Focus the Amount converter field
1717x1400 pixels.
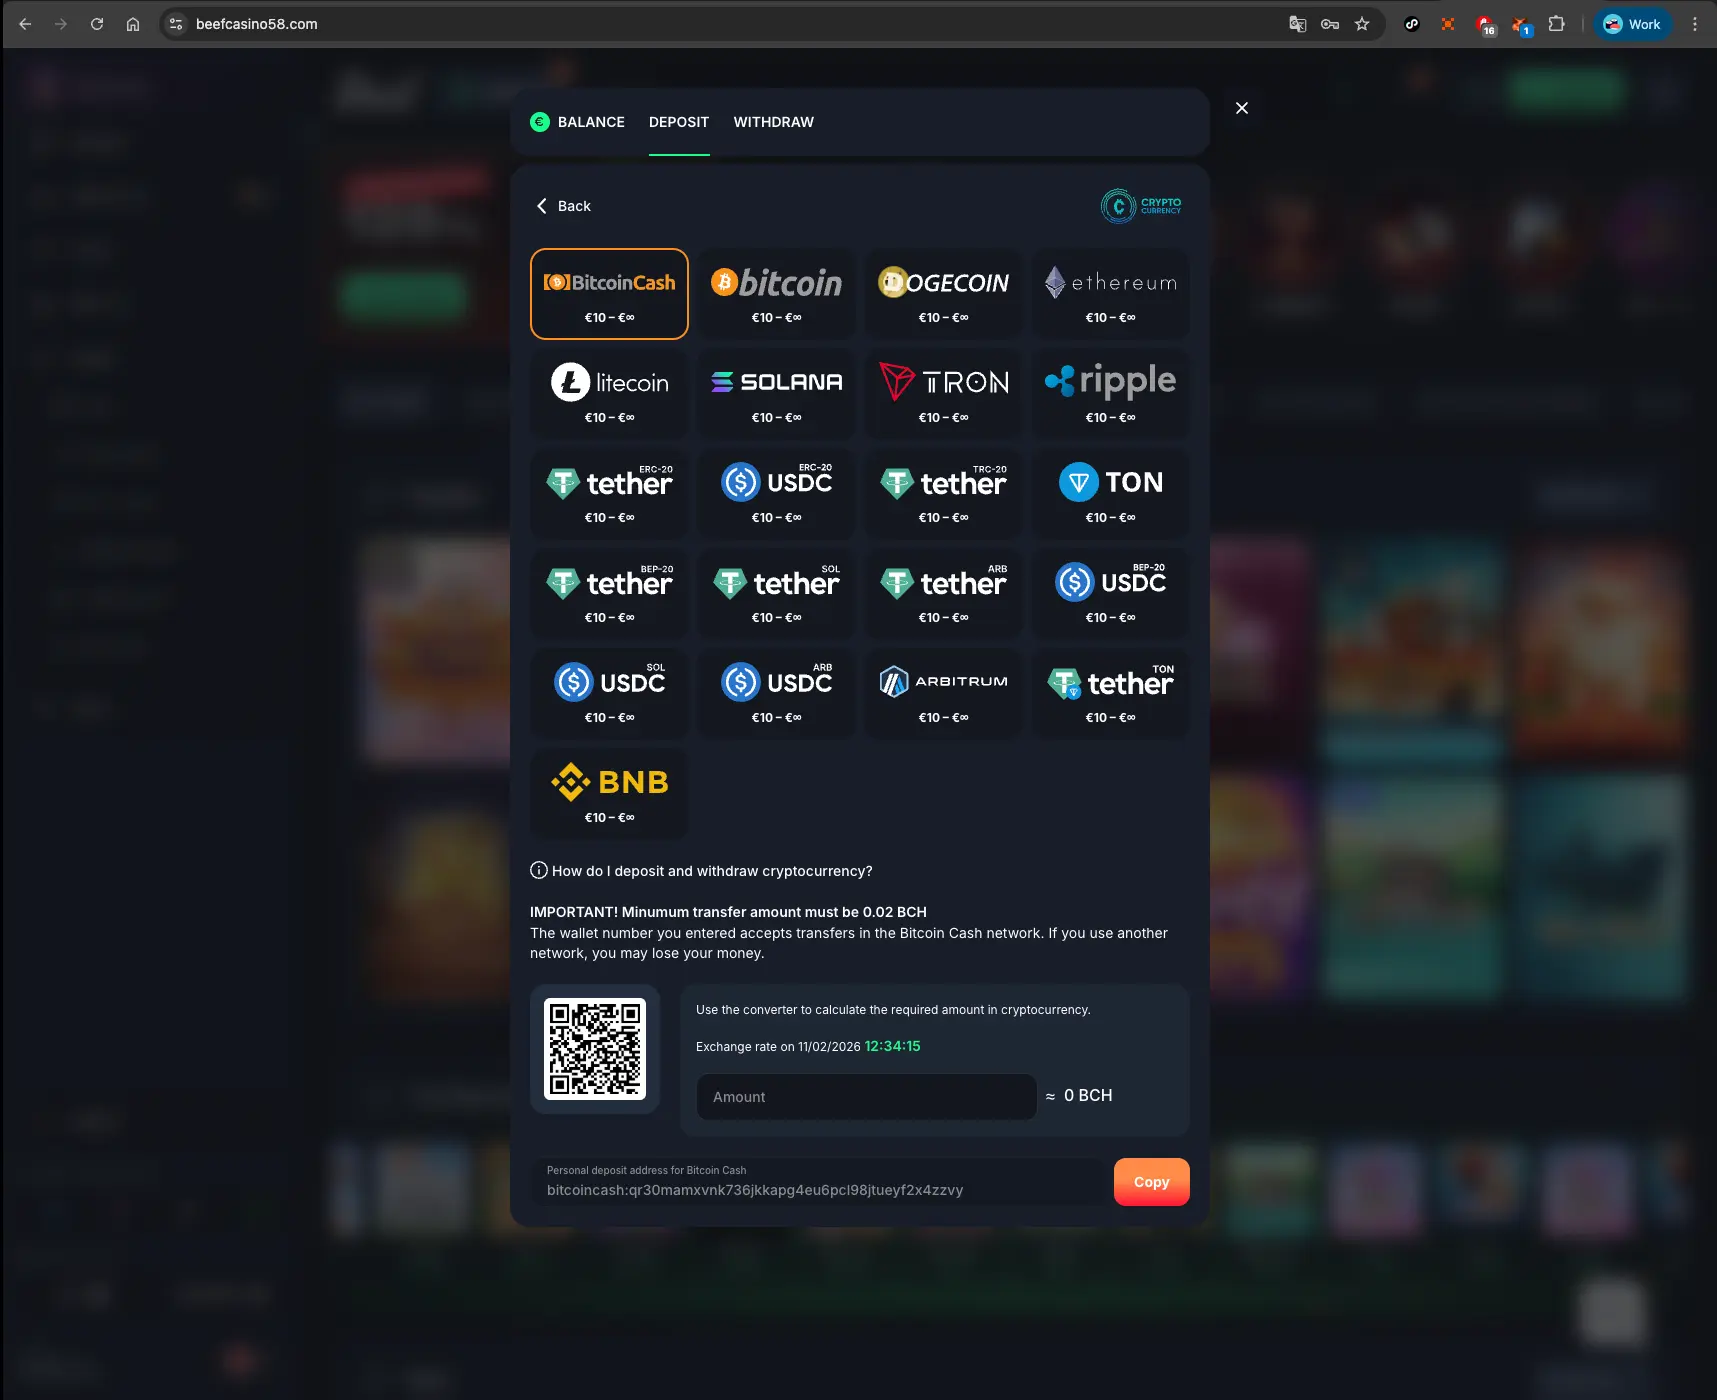click(x=866, y=1097)
